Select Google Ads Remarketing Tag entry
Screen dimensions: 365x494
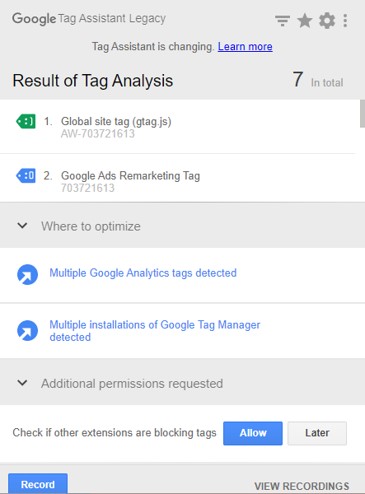178,178
